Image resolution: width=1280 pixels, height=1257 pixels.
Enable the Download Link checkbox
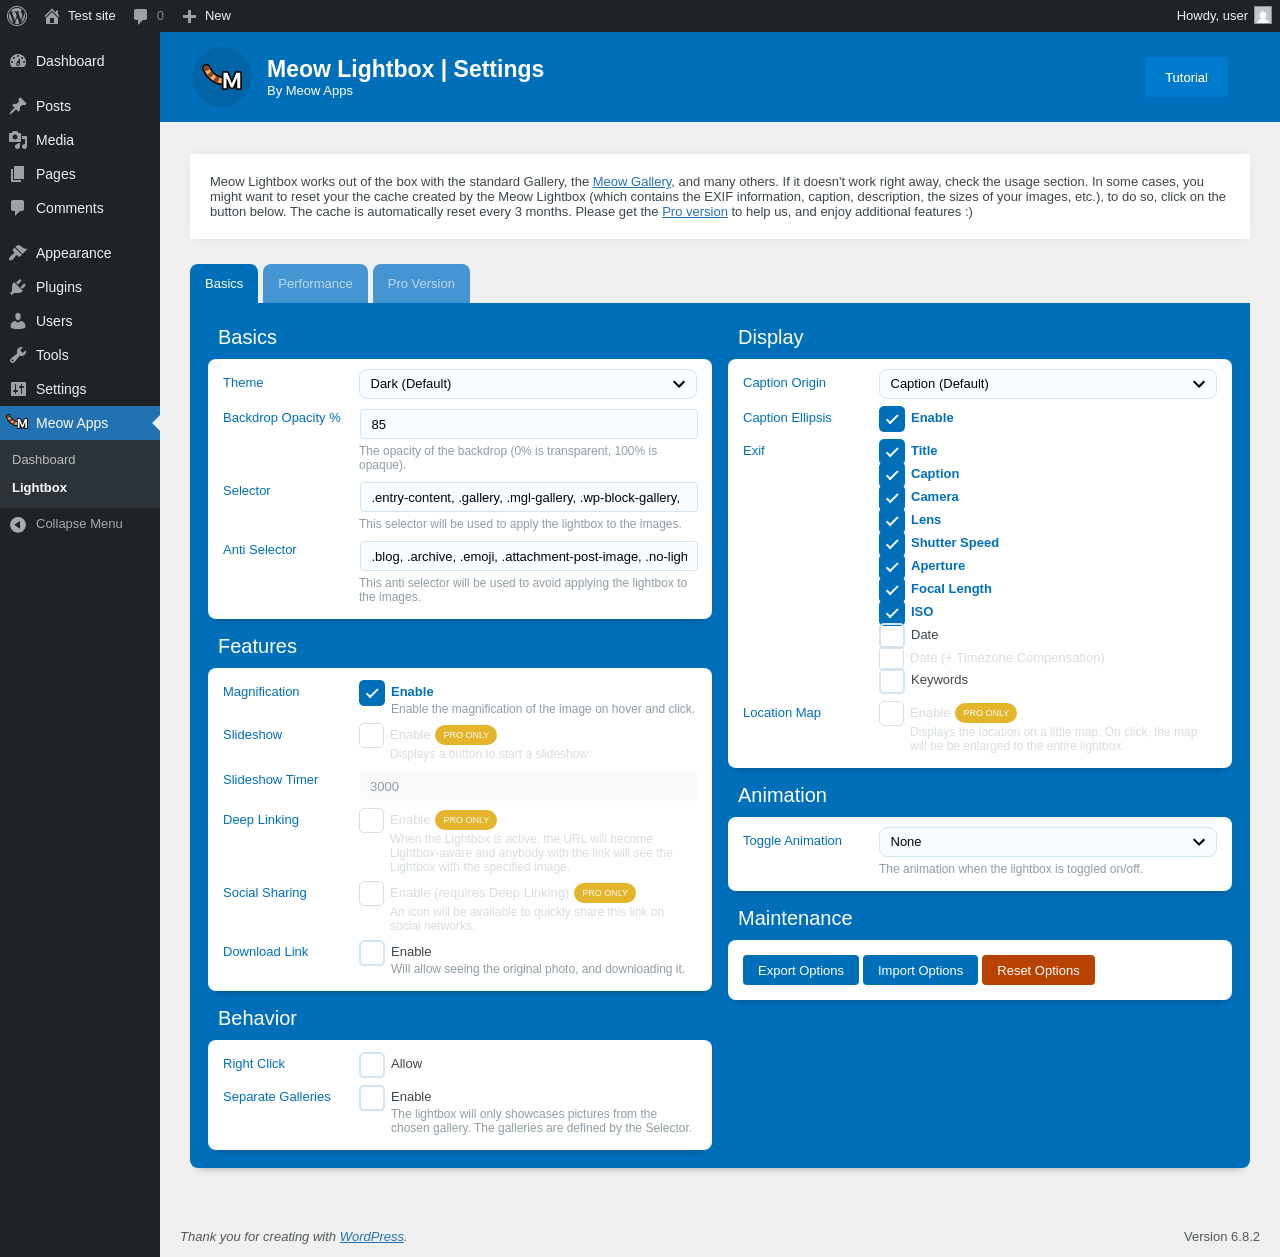[x=372, y=953]
